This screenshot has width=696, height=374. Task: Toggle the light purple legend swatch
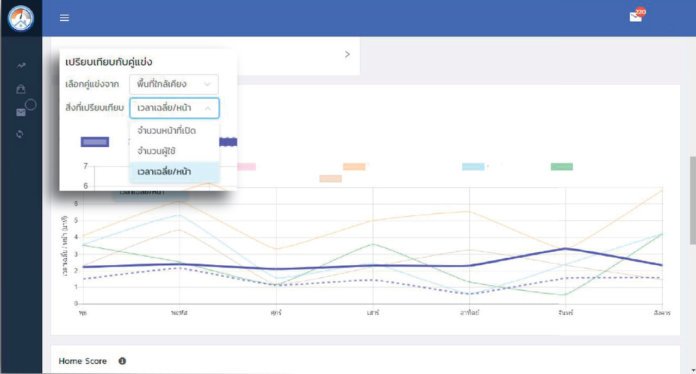[95, 142]
